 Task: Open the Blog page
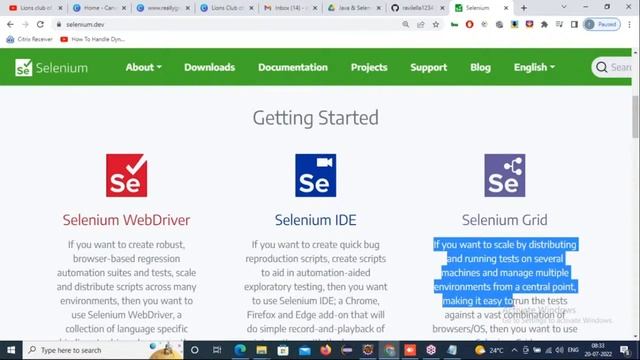point(480,67)
